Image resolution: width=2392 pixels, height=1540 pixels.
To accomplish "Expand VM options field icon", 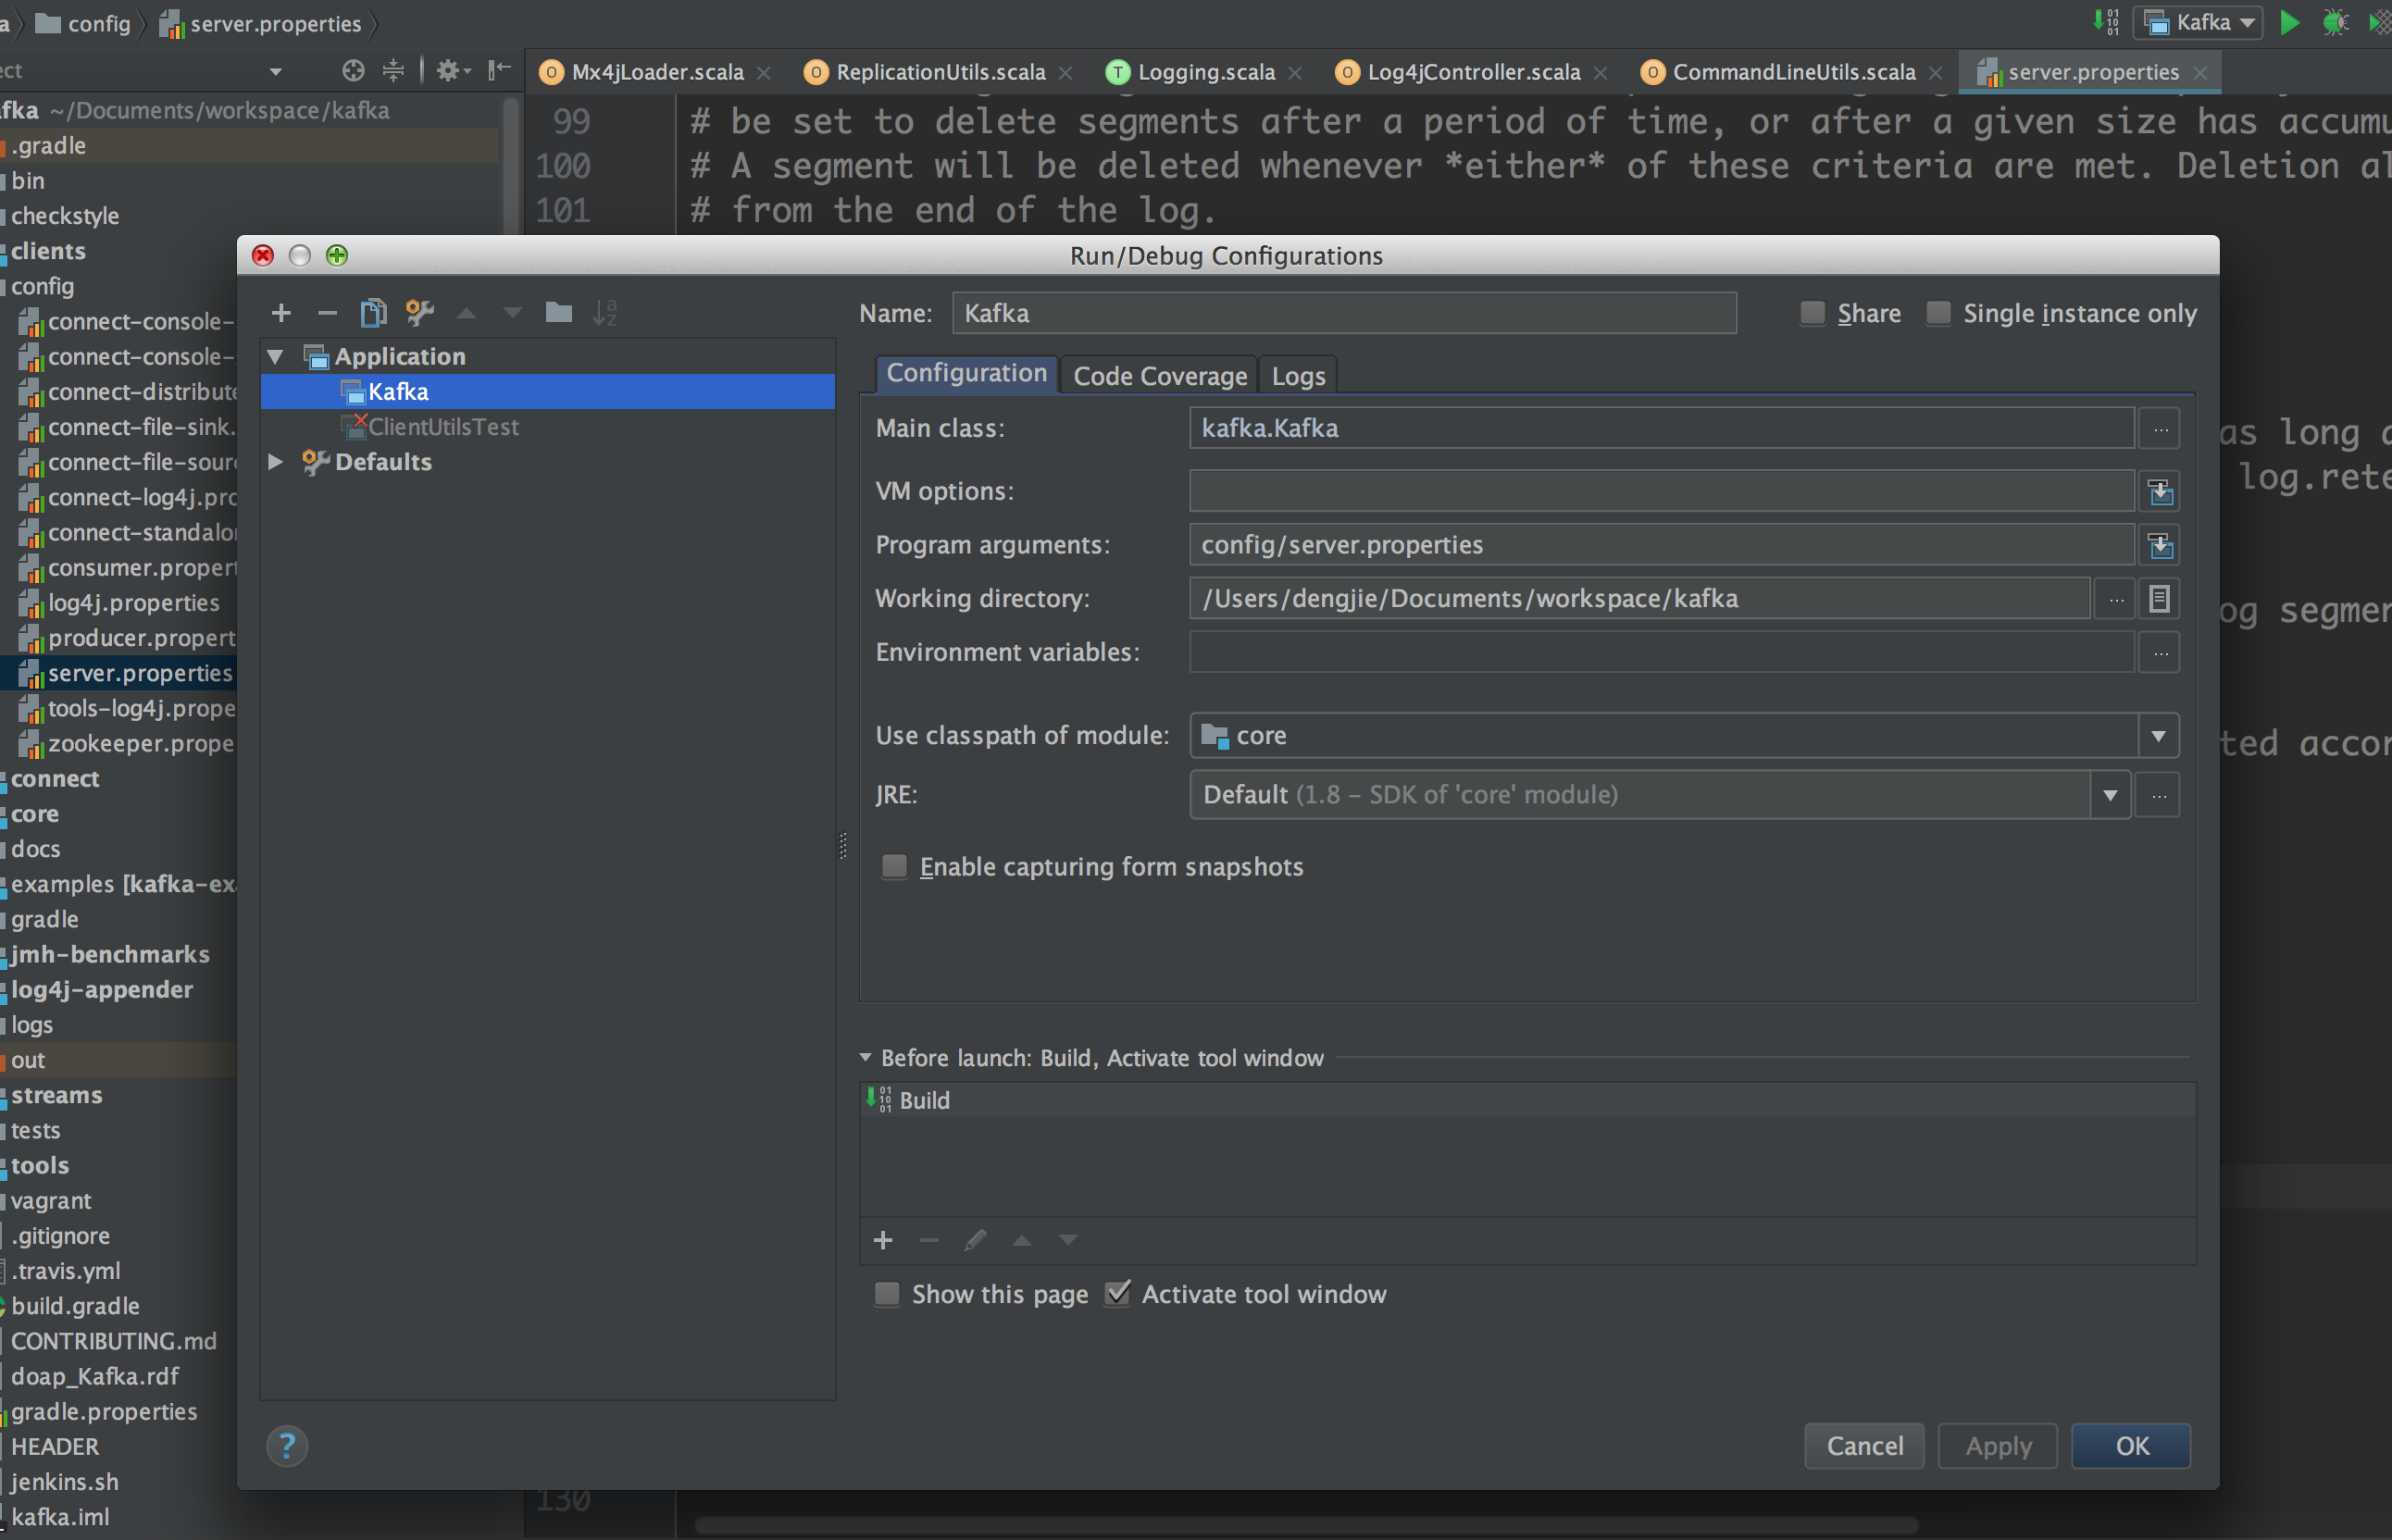I will 2160,492.
